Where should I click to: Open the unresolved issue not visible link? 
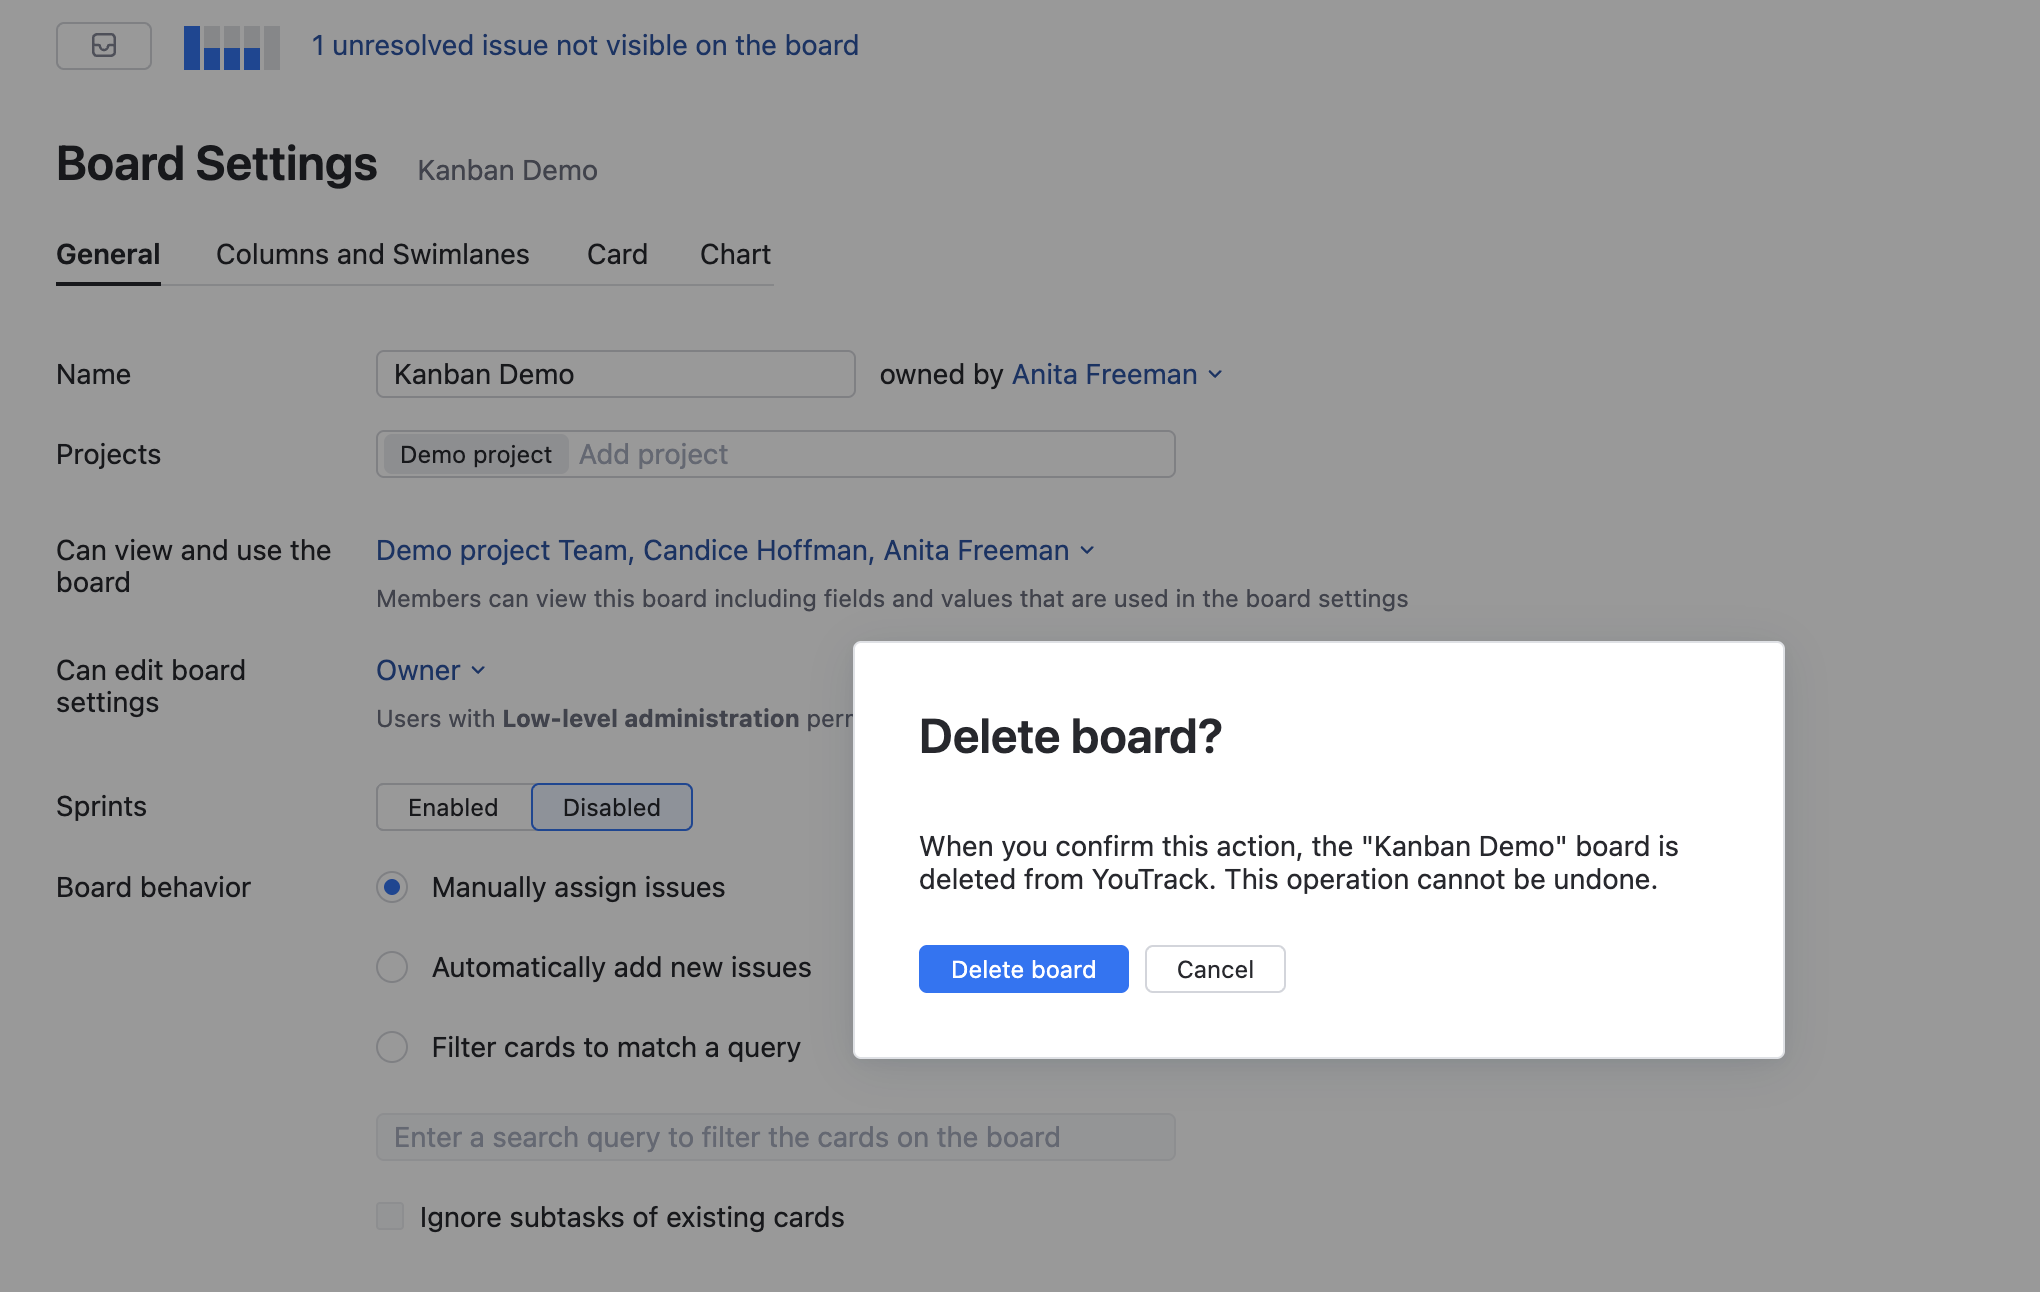click(585, 46)
